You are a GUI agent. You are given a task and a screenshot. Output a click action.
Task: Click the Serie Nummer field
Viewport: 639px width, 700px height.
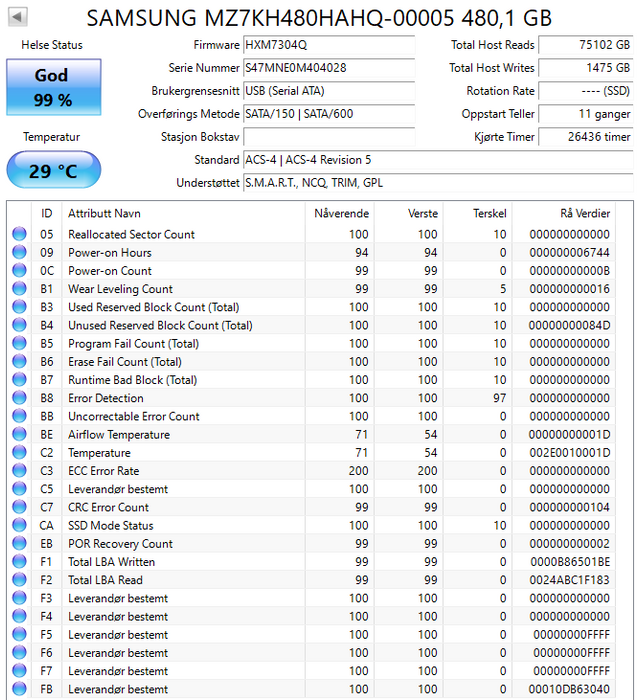(328, 68)
